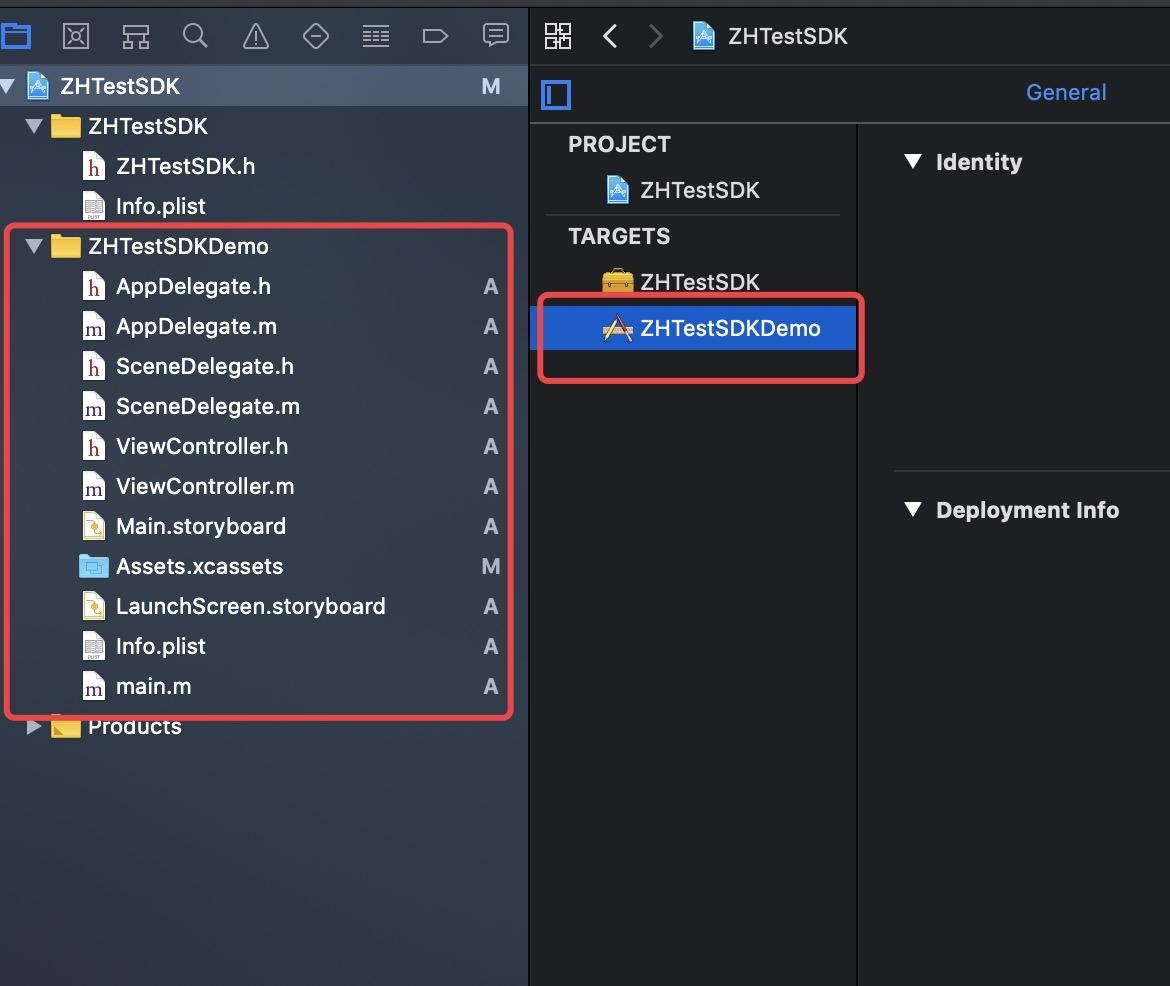Viewport: 1170px width, 986px height.
Task: Select the ZHTestSDK root project row
Action: click(x=264, y=86)
